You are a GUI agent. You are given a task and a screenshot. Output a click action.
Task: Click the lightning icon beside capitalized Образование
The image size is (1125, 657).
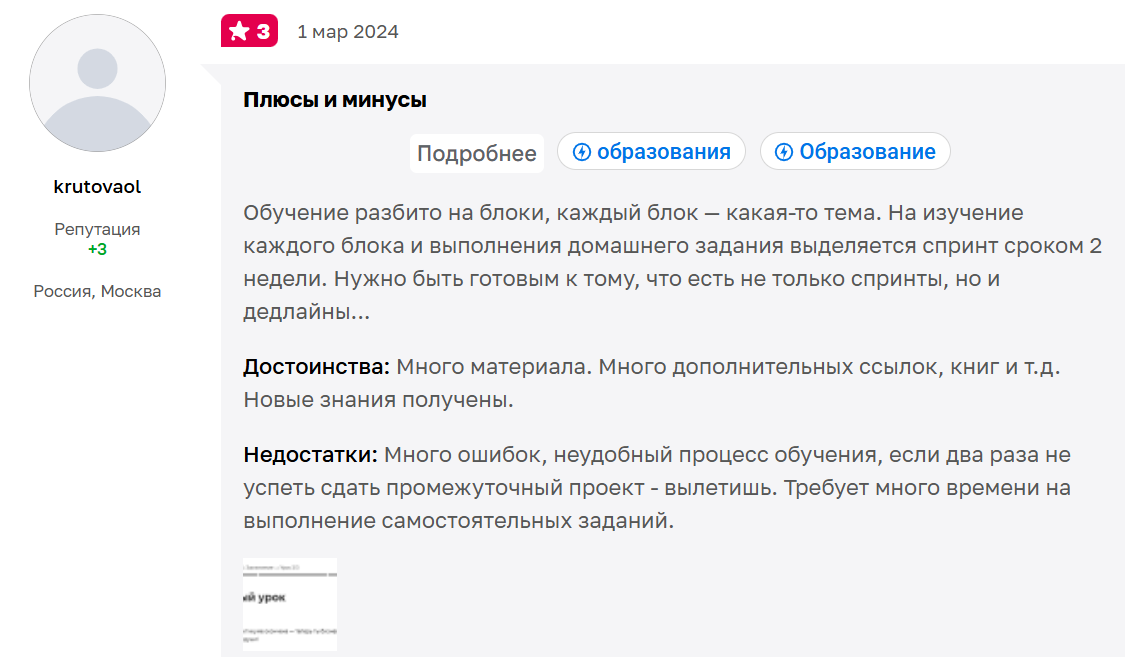pos(784,152)
